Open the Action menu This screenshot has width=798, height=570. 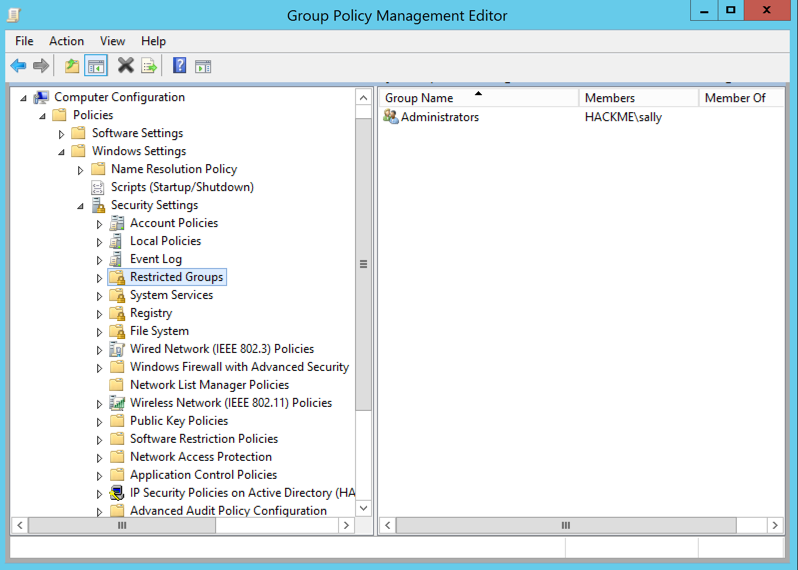(66, 41)
